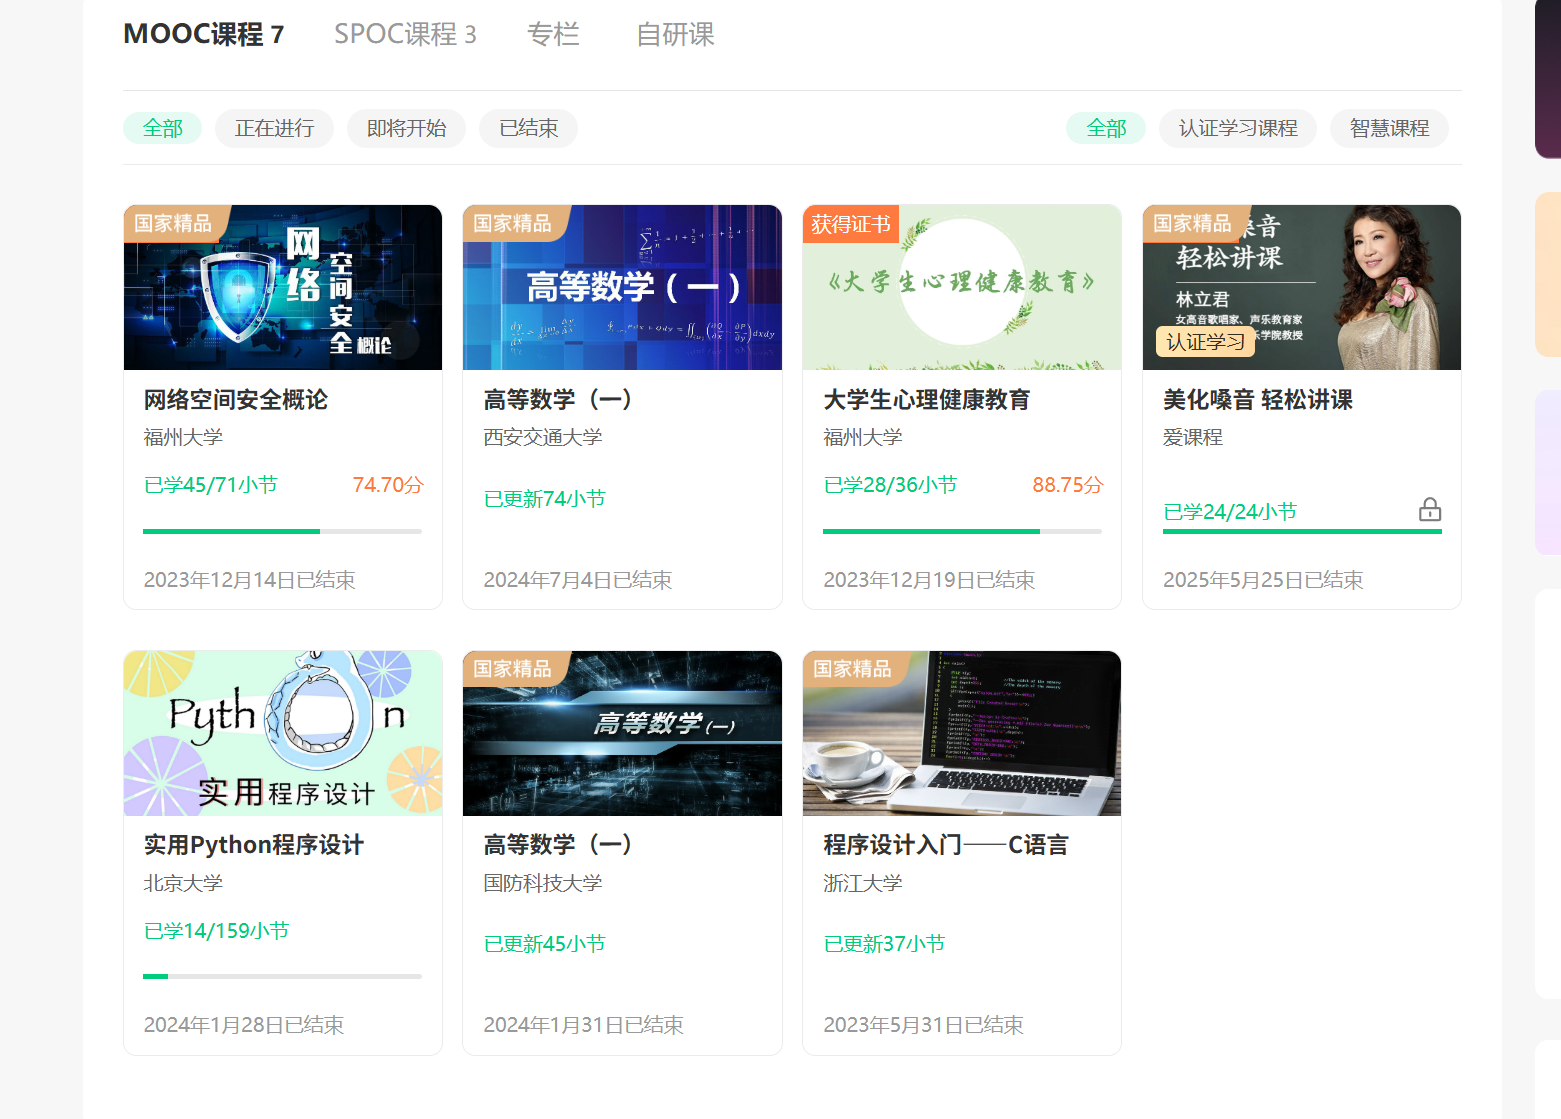Viewport: 1561px width, 1119px height.
Task: Switch to the SPOC课程 3 tab
Action: 405,34
